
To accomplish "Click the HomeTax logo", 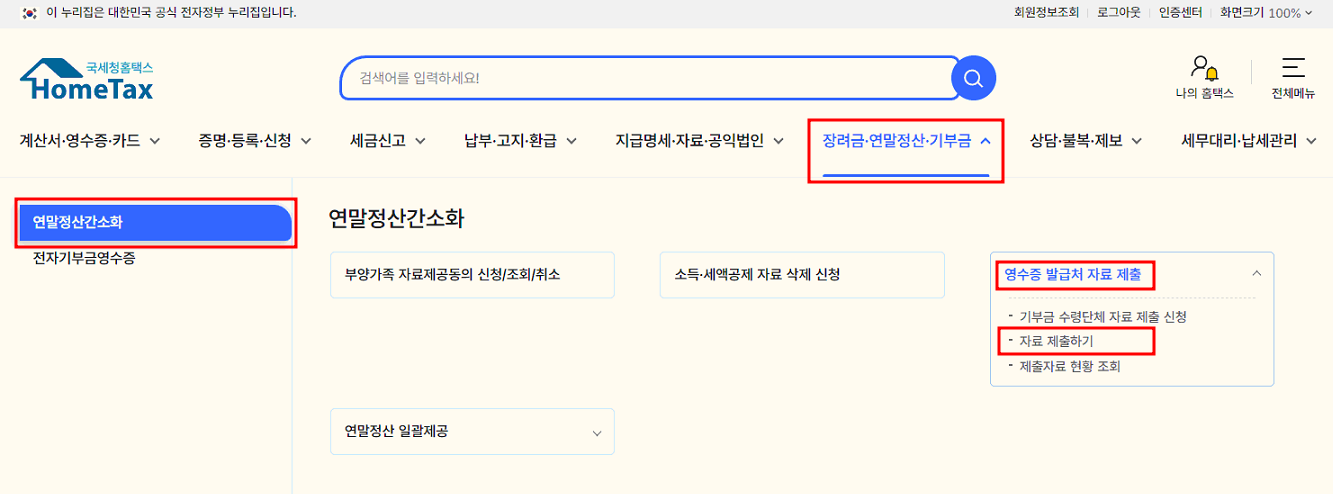I will [87, 79].
